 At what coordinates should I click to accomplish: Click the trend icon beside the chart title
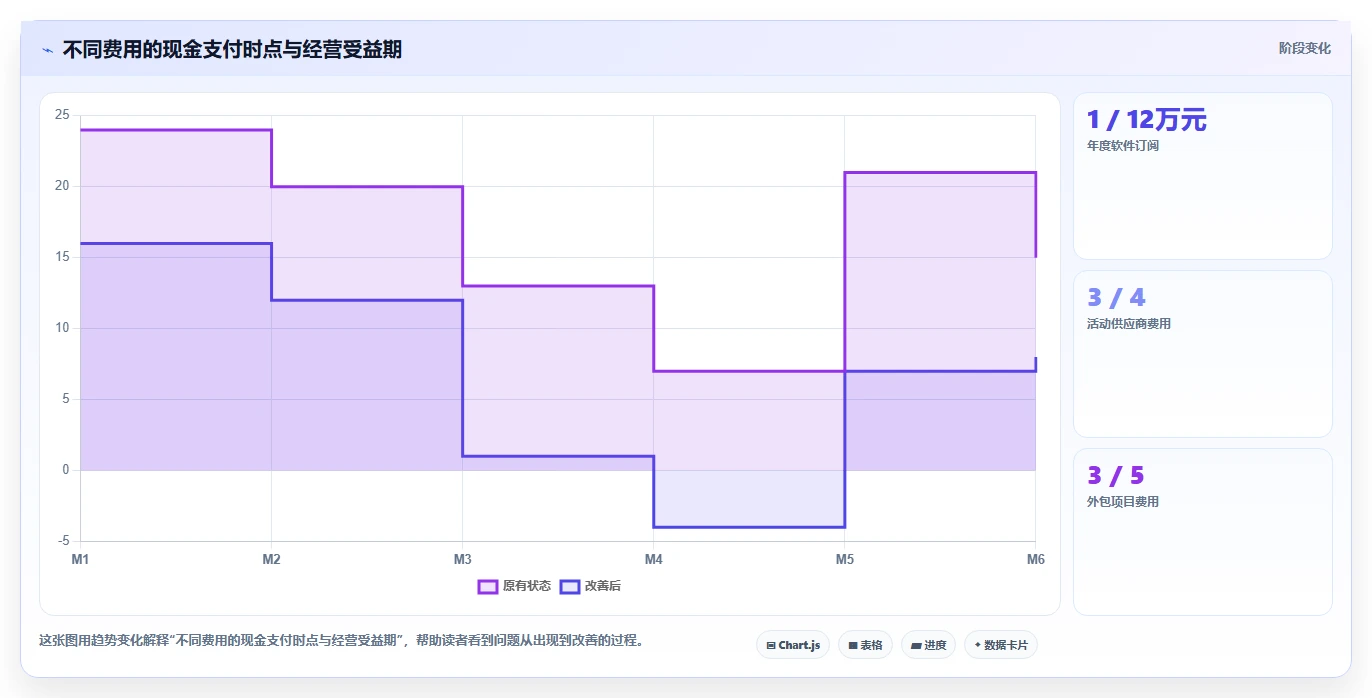(47, 49)
